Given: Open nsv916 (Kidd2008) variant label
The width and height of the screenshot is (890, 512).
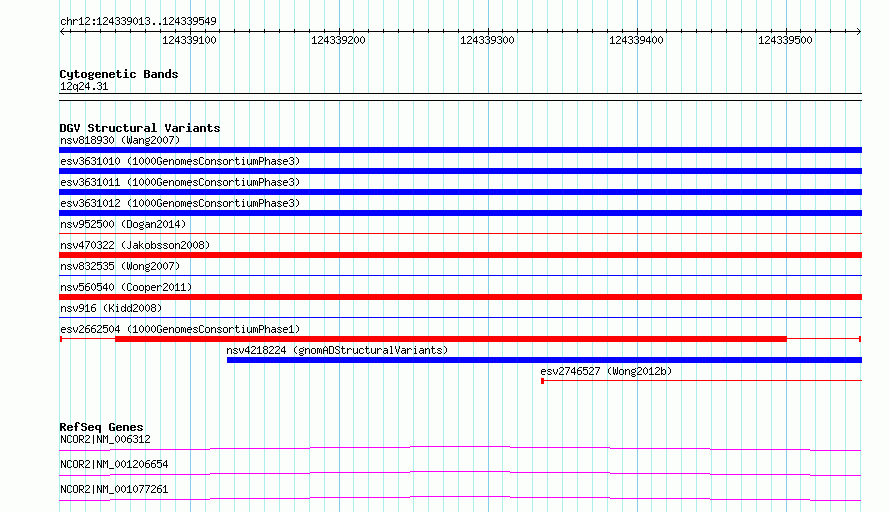Looking at the screenshot, I should pyautogui.click(x=111, y=308).
